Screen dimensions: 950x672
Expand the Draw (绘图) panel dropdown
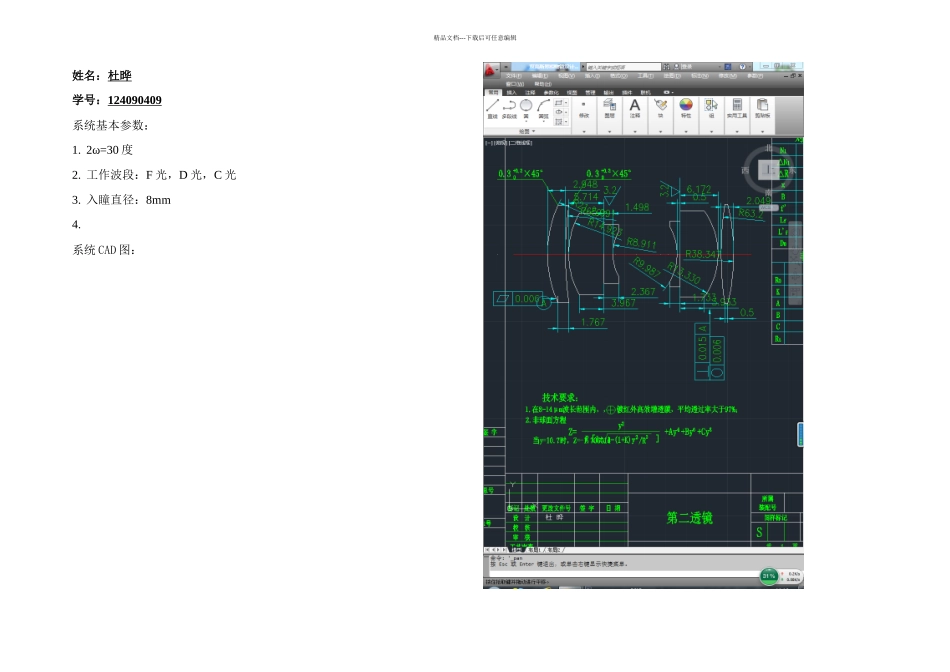click(526, 131)
